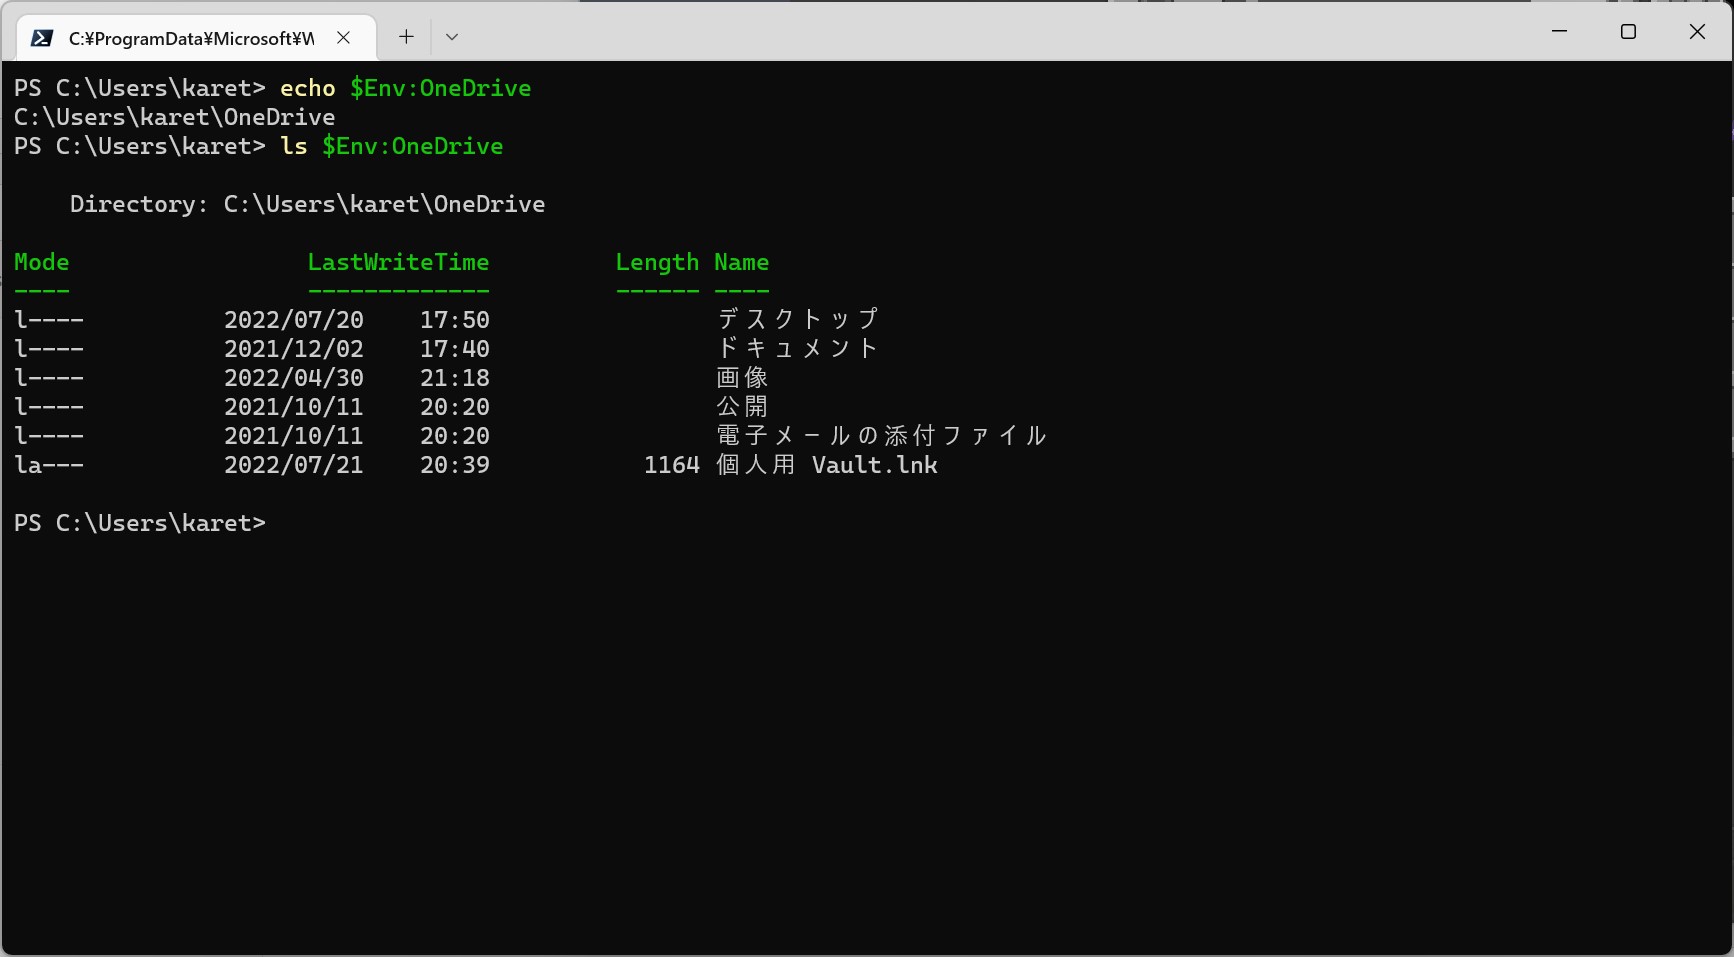The width and height of the screenshot is (1734, 957).
Task: Click the Mode column header
Action: (42, 262)
